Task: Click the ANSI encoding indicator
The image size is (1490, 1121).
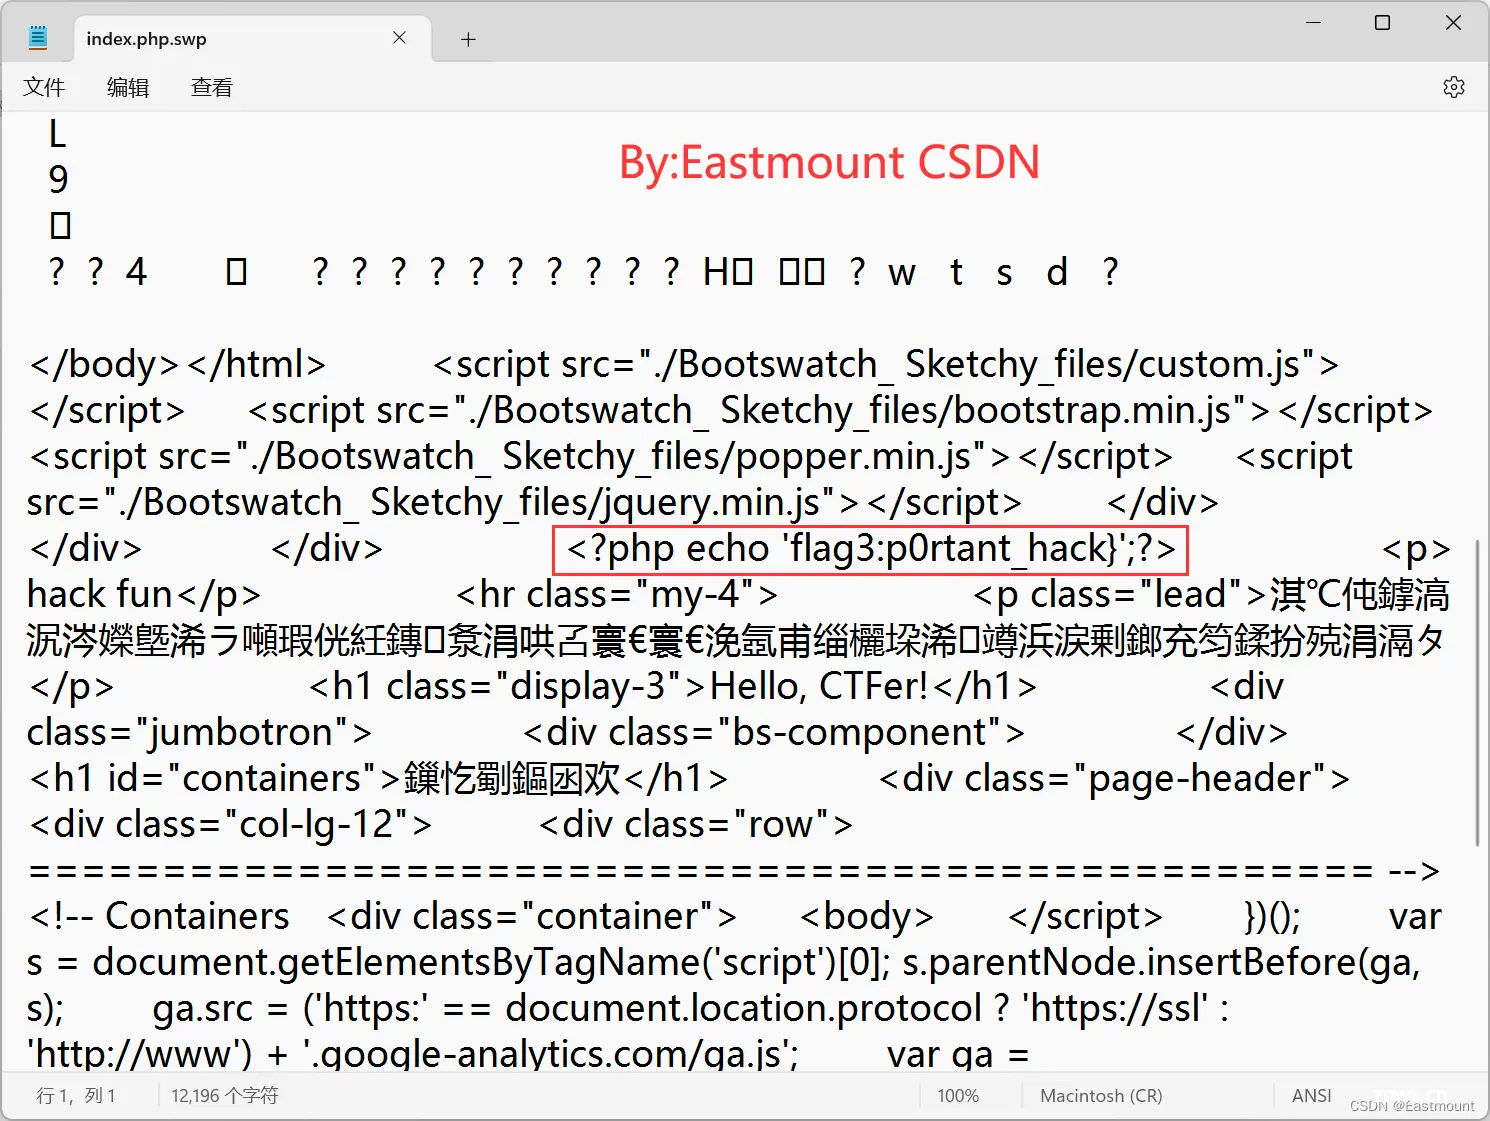Action: tap(1311, 1096)
